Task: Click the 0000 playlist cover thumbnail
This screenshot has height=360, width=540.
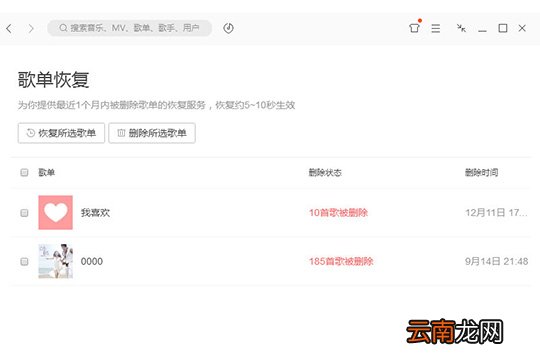Action: (x=55, y=261)
